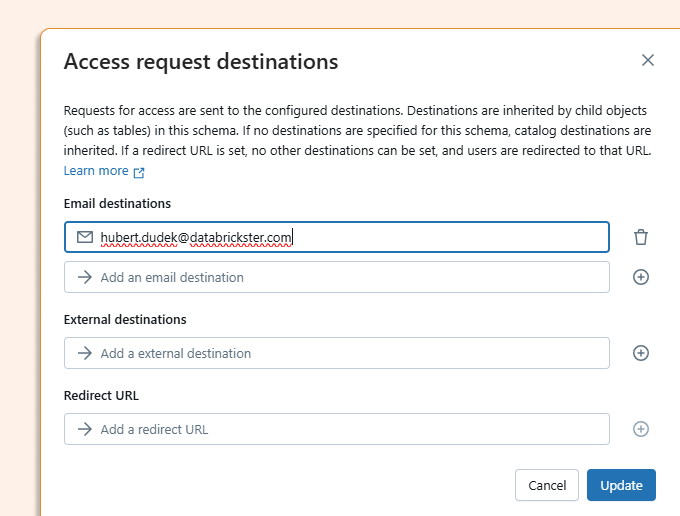Click arrow icon in 'Add a redirect URL'

pos(85,429)
